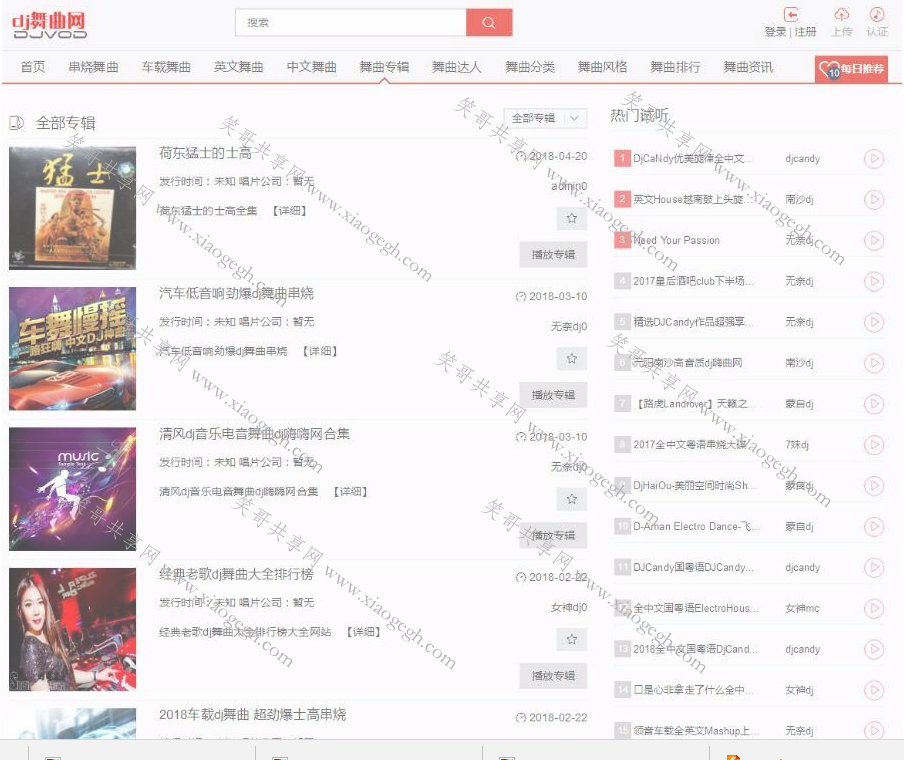Image resolution: width=904 pixels, height=760 pixels.
Task: Play the Need Your Passion track
Action: click(x=874, y=240)
